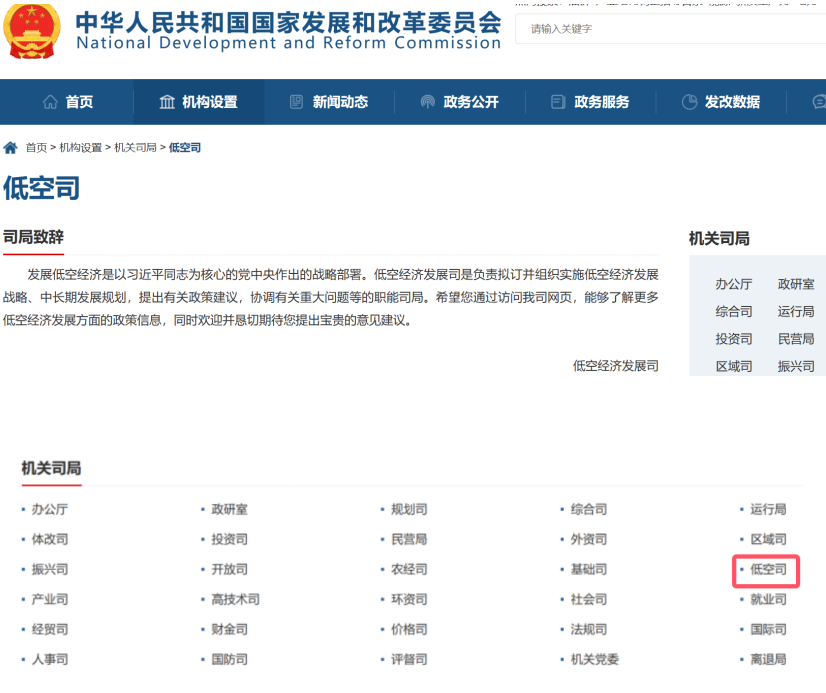Open 区域司 in the bottom department list

click(x=768, y=539)
